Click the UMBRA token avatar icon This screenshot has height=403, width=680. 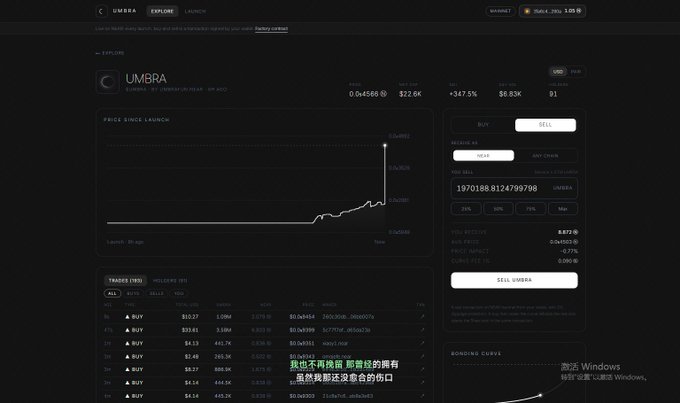107,82
